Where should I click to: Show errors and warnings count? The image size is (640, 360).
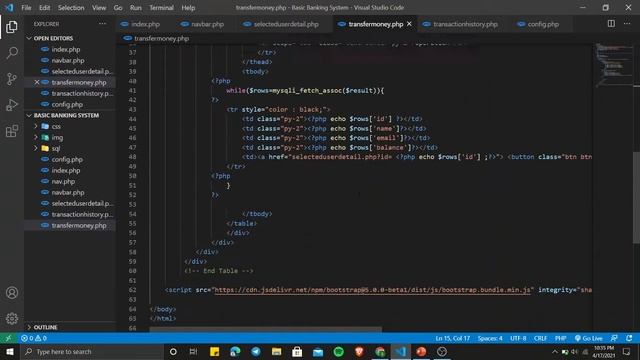tap(34, 338)
